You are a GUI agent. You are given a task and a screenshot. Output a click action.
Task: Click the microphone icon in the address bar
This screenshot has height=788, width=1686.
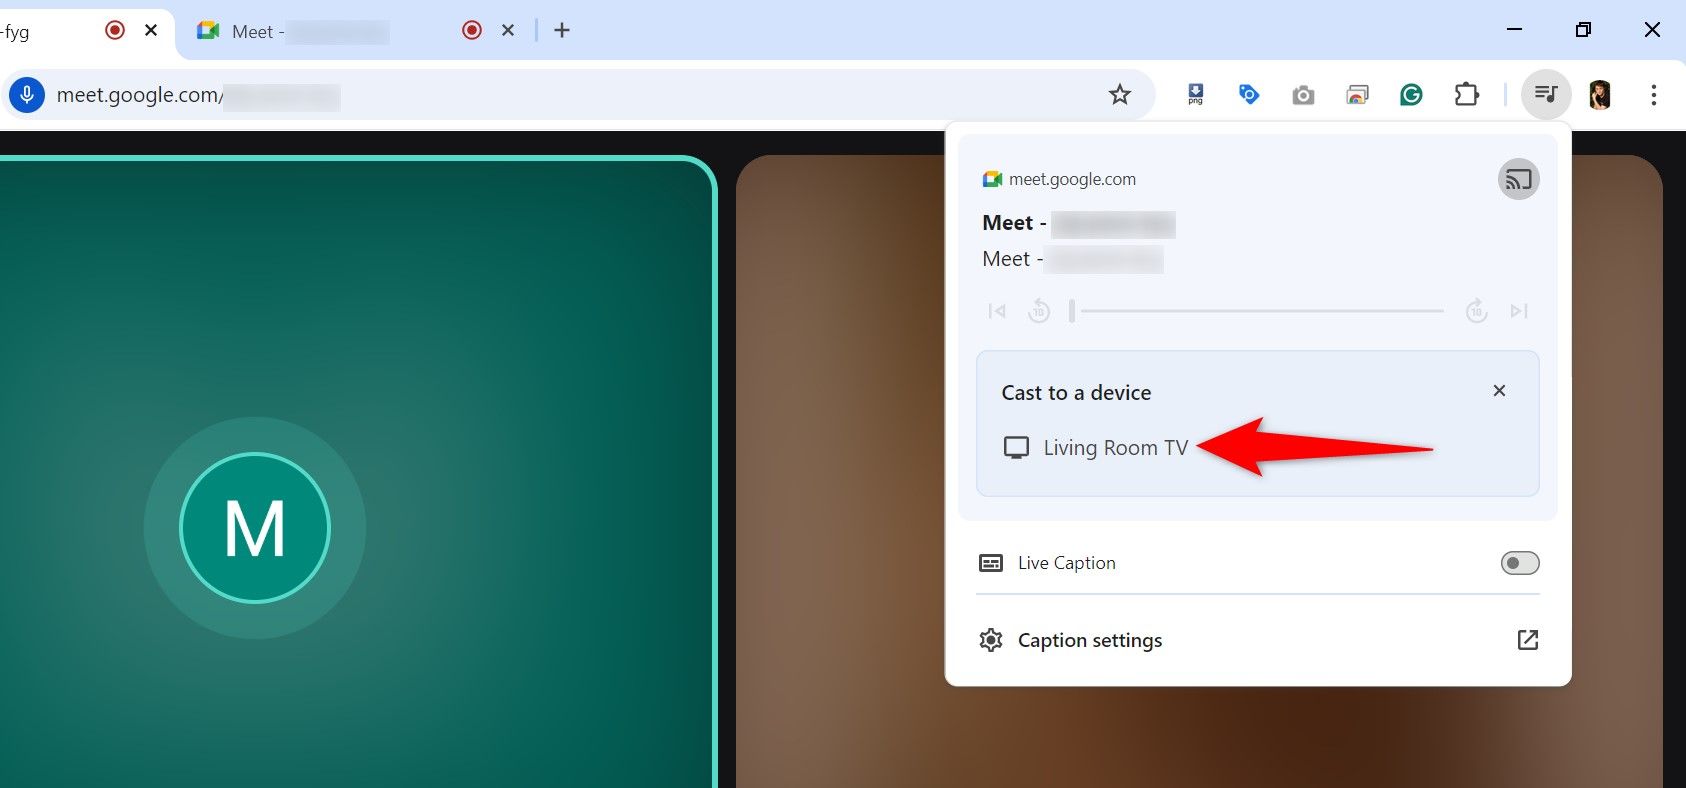(x=27, y=95)
